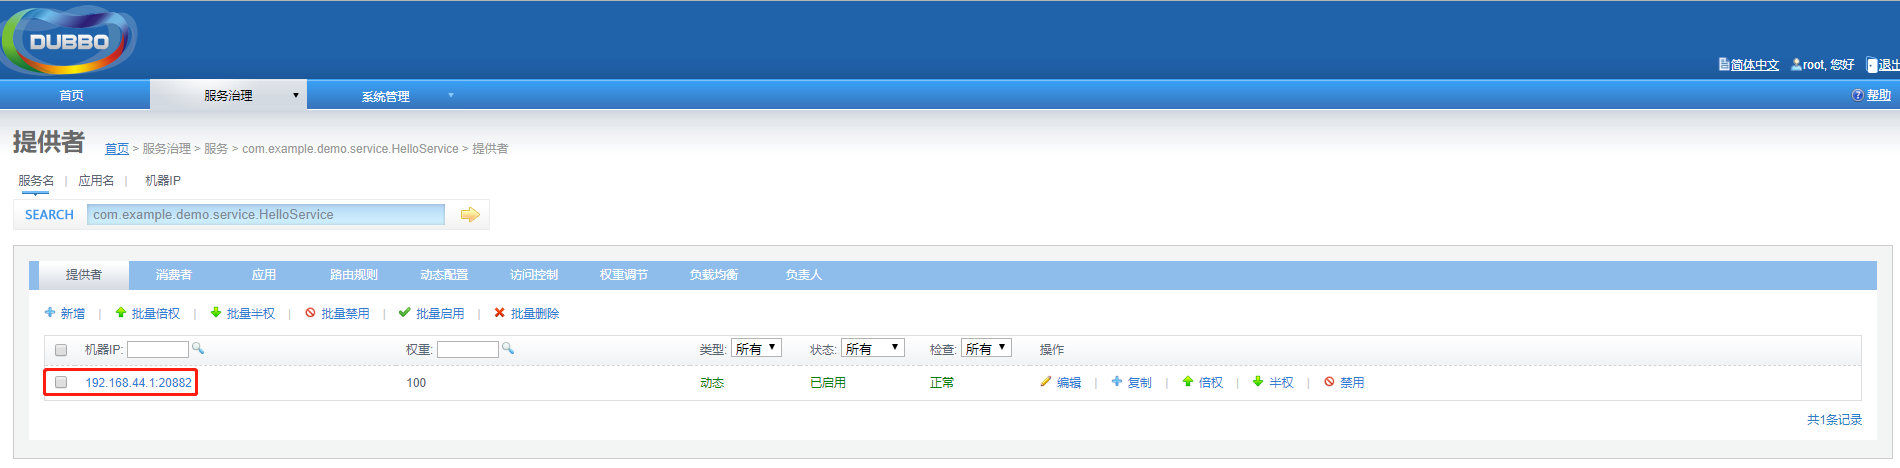Screen dimensions: 1900x468
Task: Click the root user icon
Action: coord(1796,64)
